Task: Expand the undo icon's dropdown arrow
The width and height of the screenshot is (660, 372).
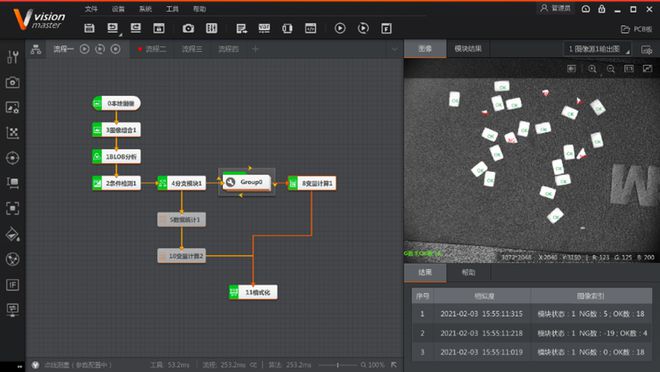Action: coord(120,35)
